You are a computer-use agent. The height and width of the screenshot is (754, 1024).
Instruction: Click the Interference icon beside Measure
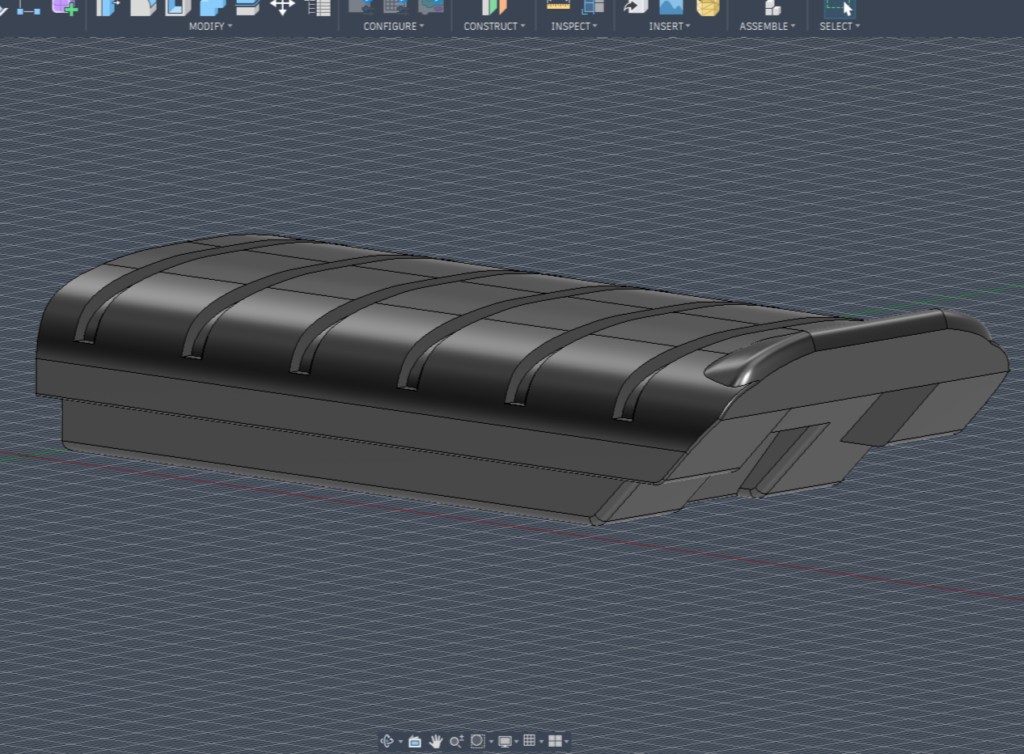click(592, 7)
